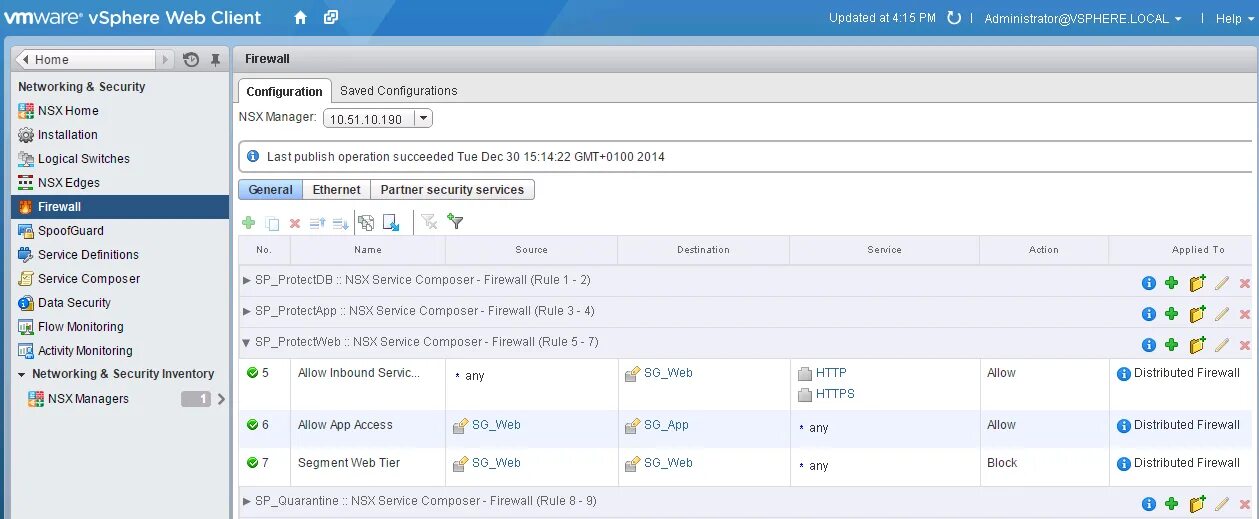Expand the SP_ProtectApp rule section

point(247,311)
